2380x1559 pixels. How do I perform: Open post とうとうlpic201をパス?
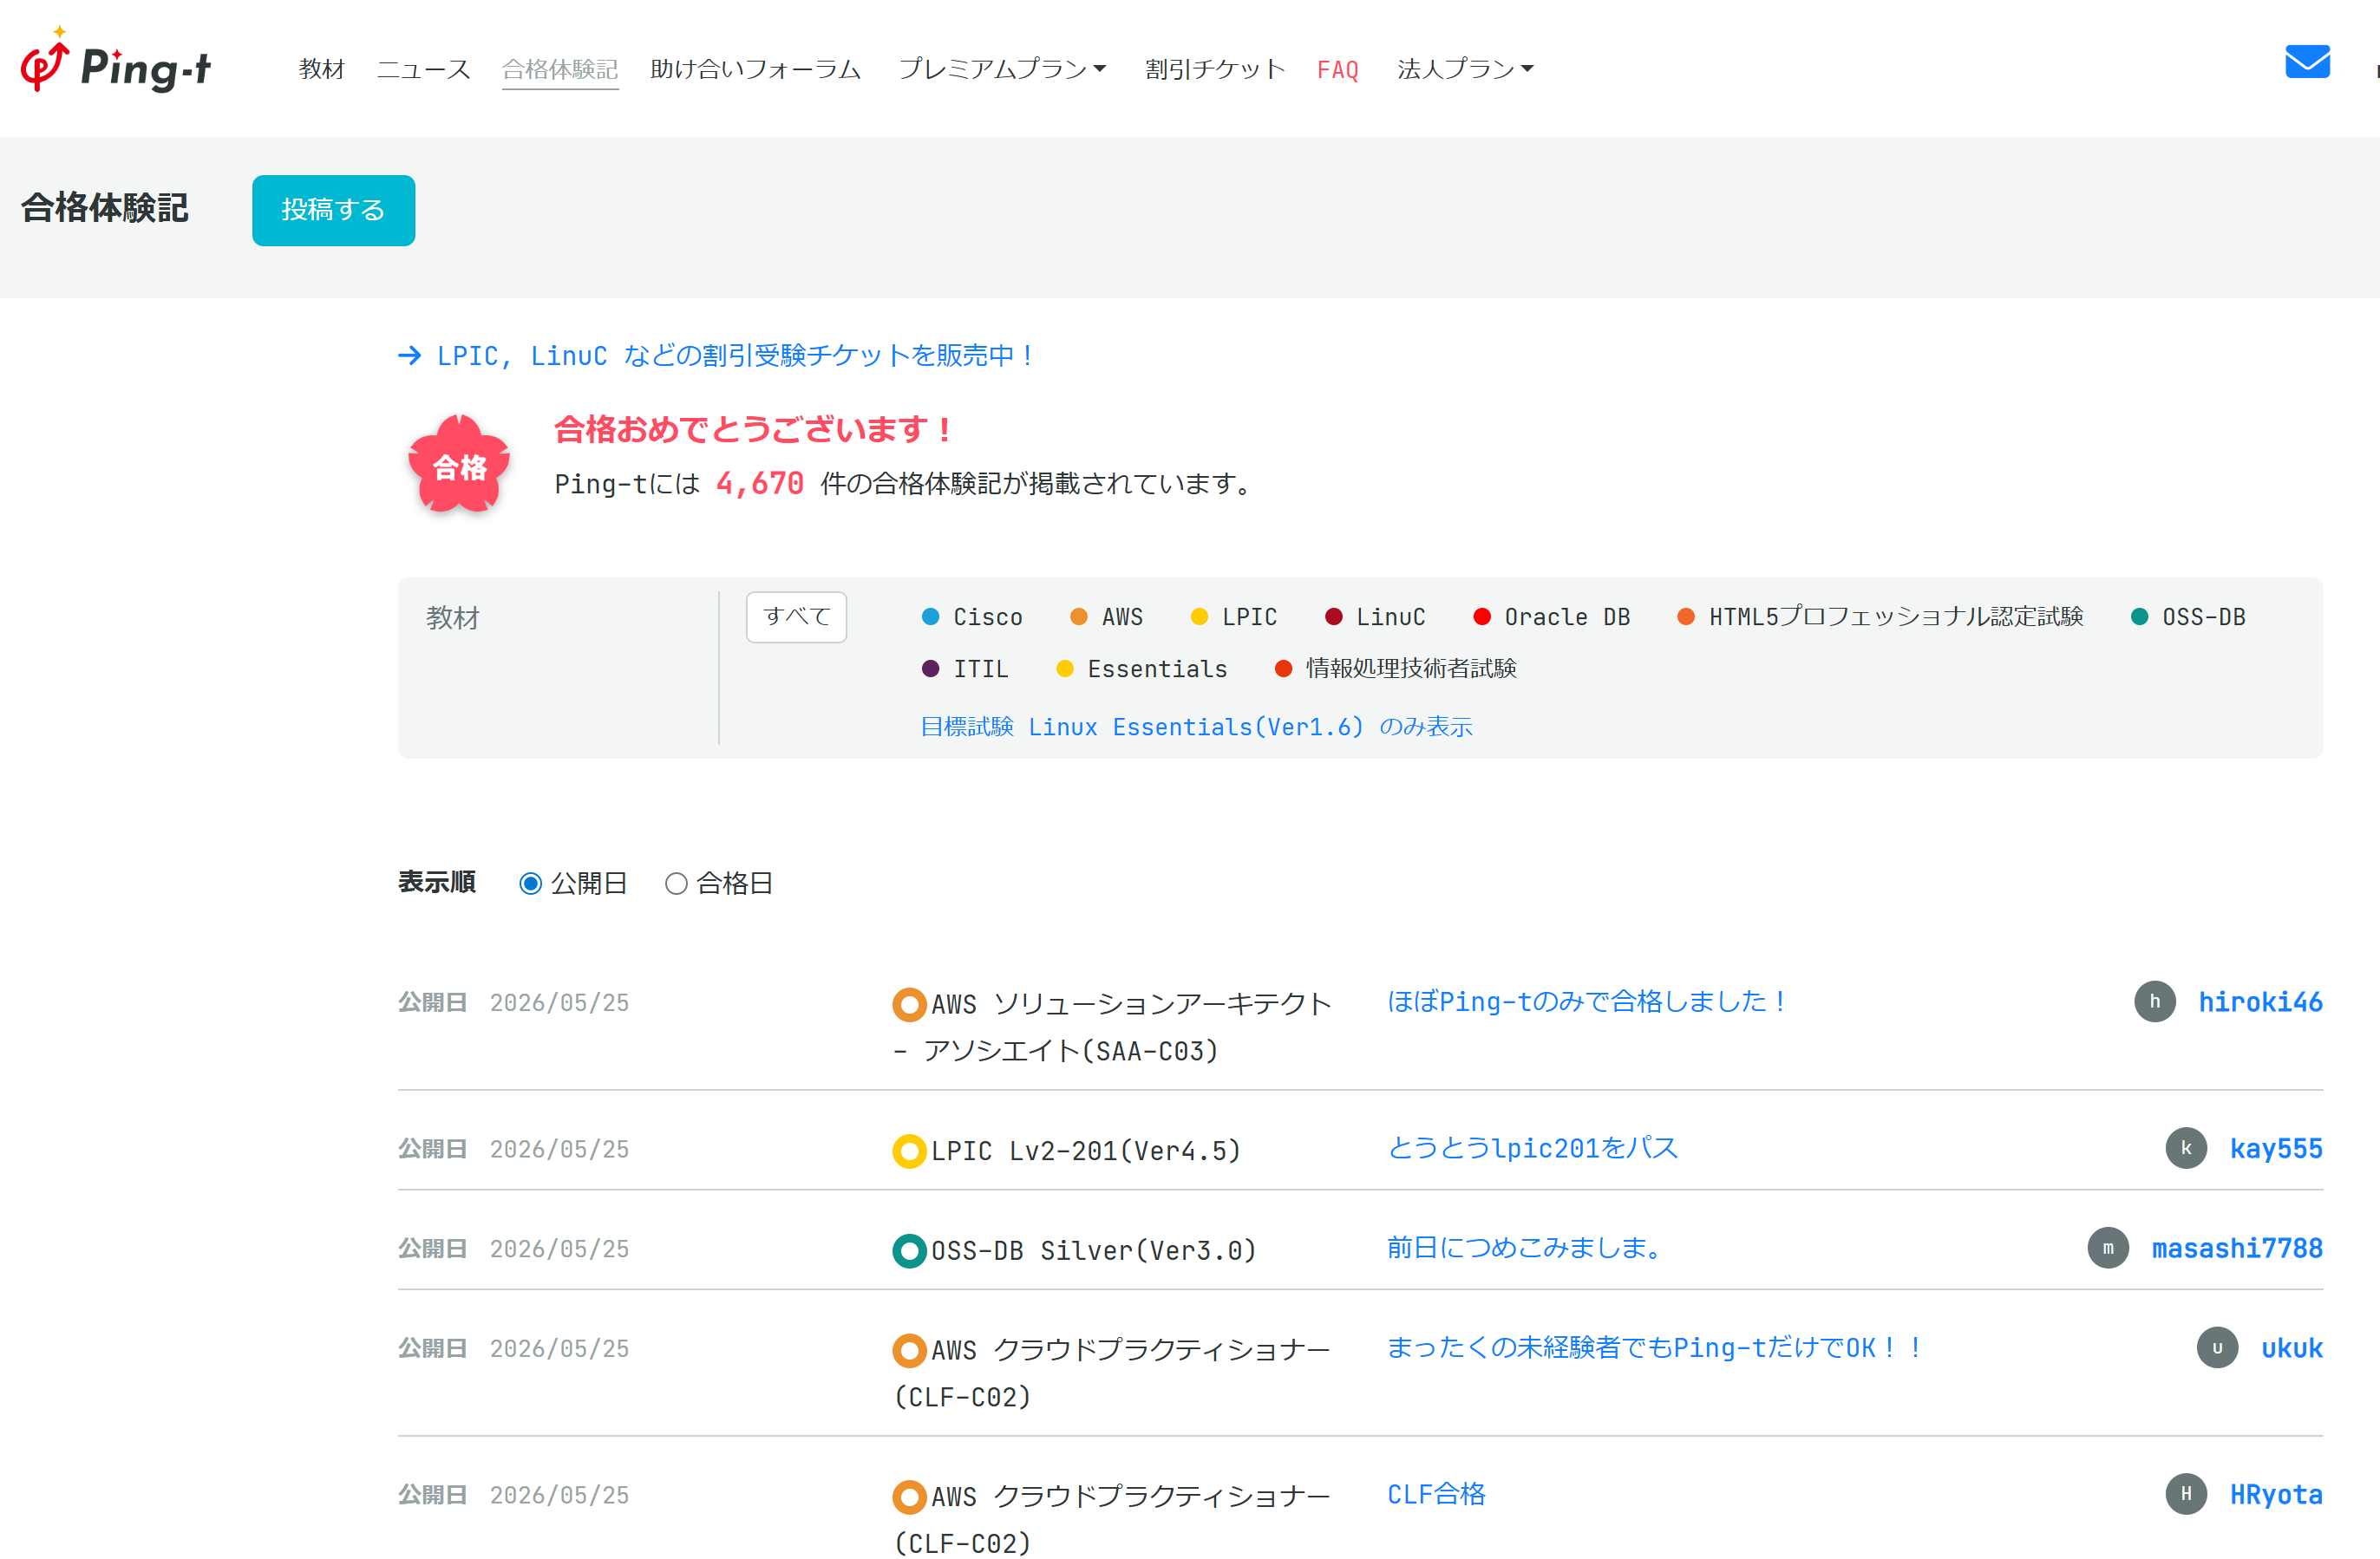pos(1532,1148)
